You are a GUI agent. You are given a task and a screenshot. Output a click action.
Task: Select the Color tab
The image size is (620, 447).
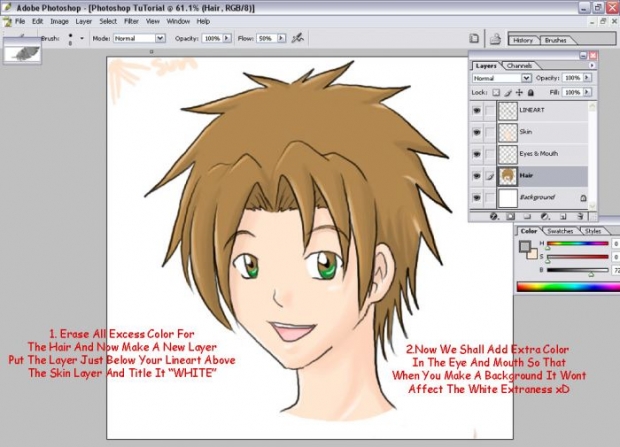point(529,231)
